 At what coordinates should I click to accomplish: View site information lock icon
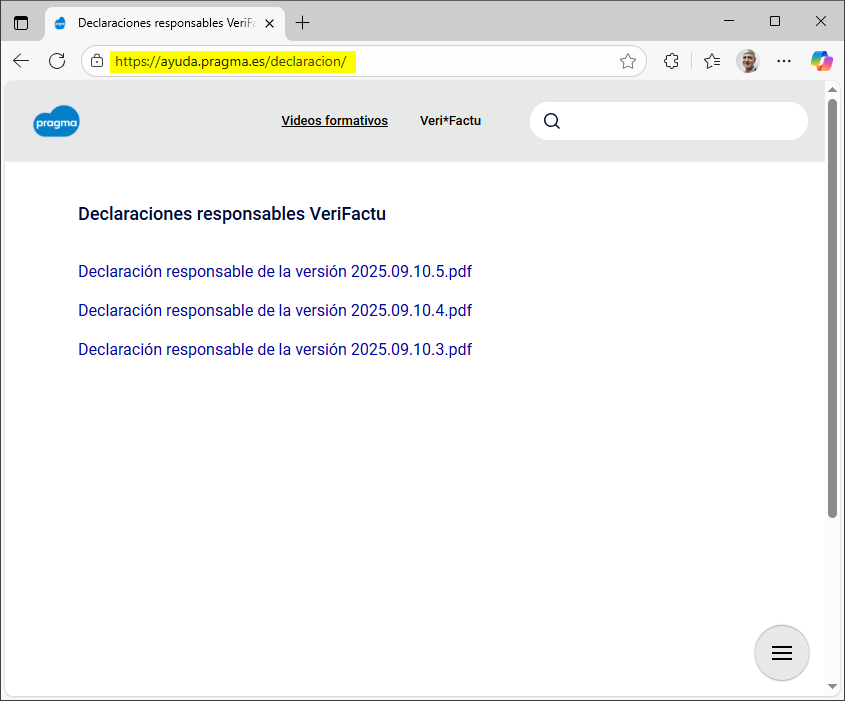(x=97, y=61)
